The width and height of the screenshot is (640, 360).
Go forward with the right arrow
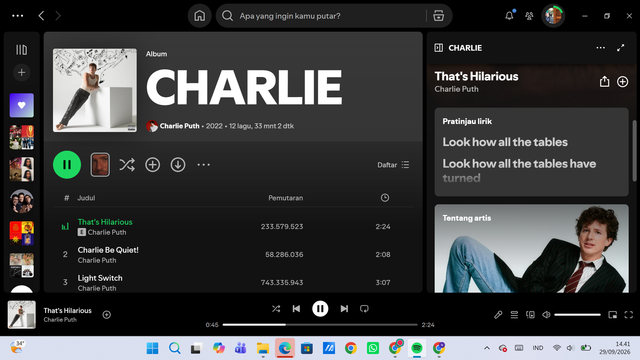point(58,16)
